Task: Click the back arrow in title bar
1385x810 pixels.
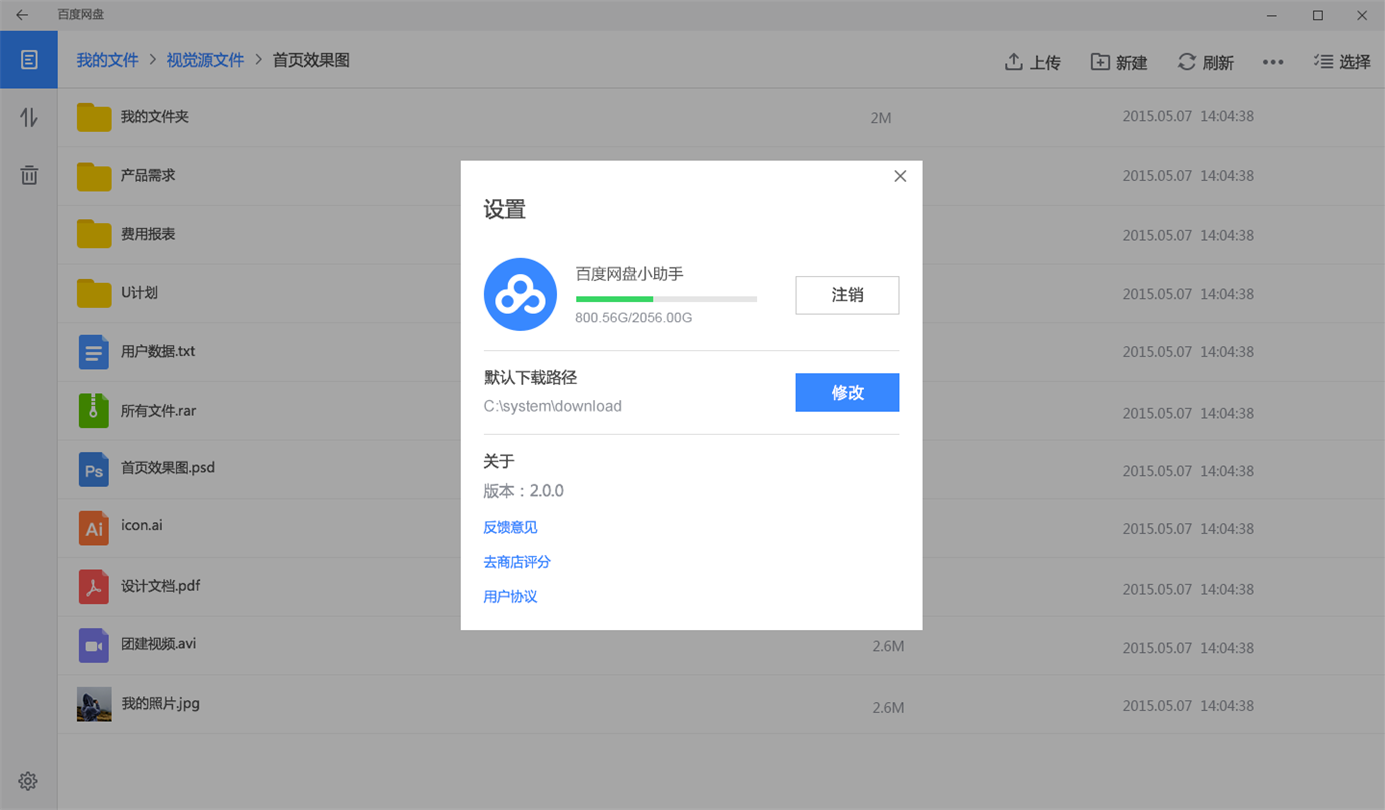Action: 22,15
